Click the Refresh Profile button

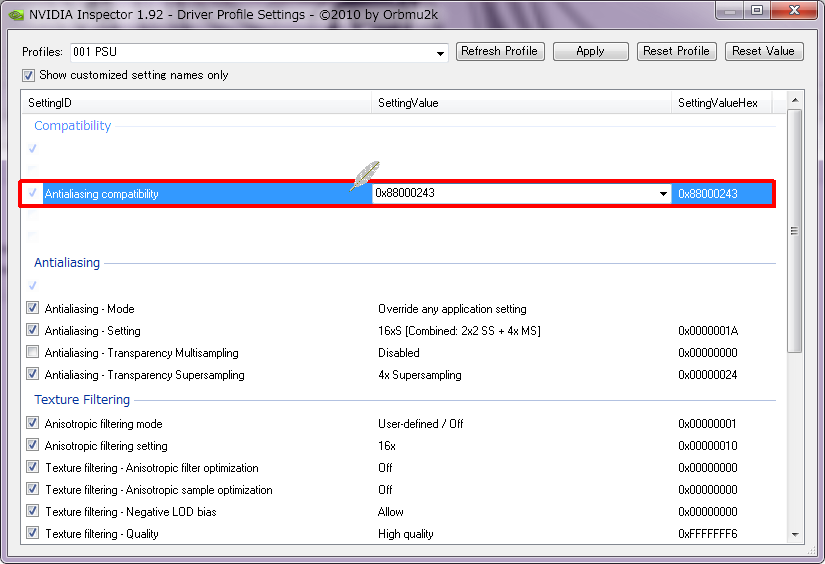[x=500, y=52]
